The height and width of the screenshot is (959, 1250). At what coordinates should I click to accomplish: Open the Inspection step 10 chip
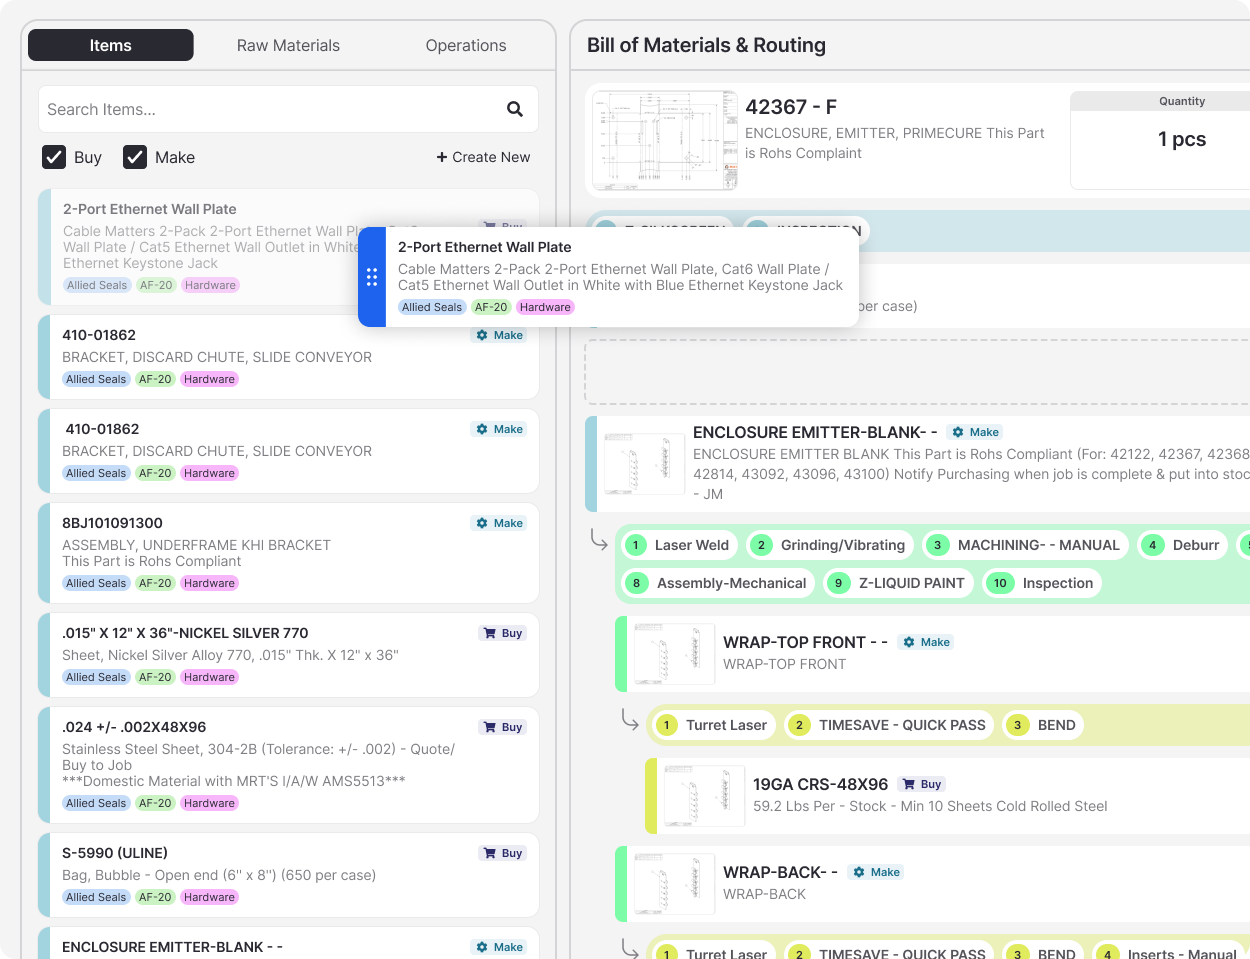[x=1042, y=583]
